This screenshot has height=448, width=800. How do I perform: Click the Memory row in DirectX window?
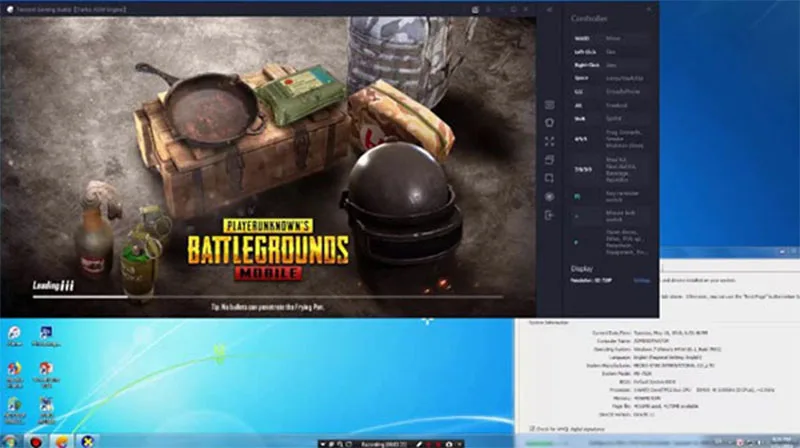click(x=637, y=398)
